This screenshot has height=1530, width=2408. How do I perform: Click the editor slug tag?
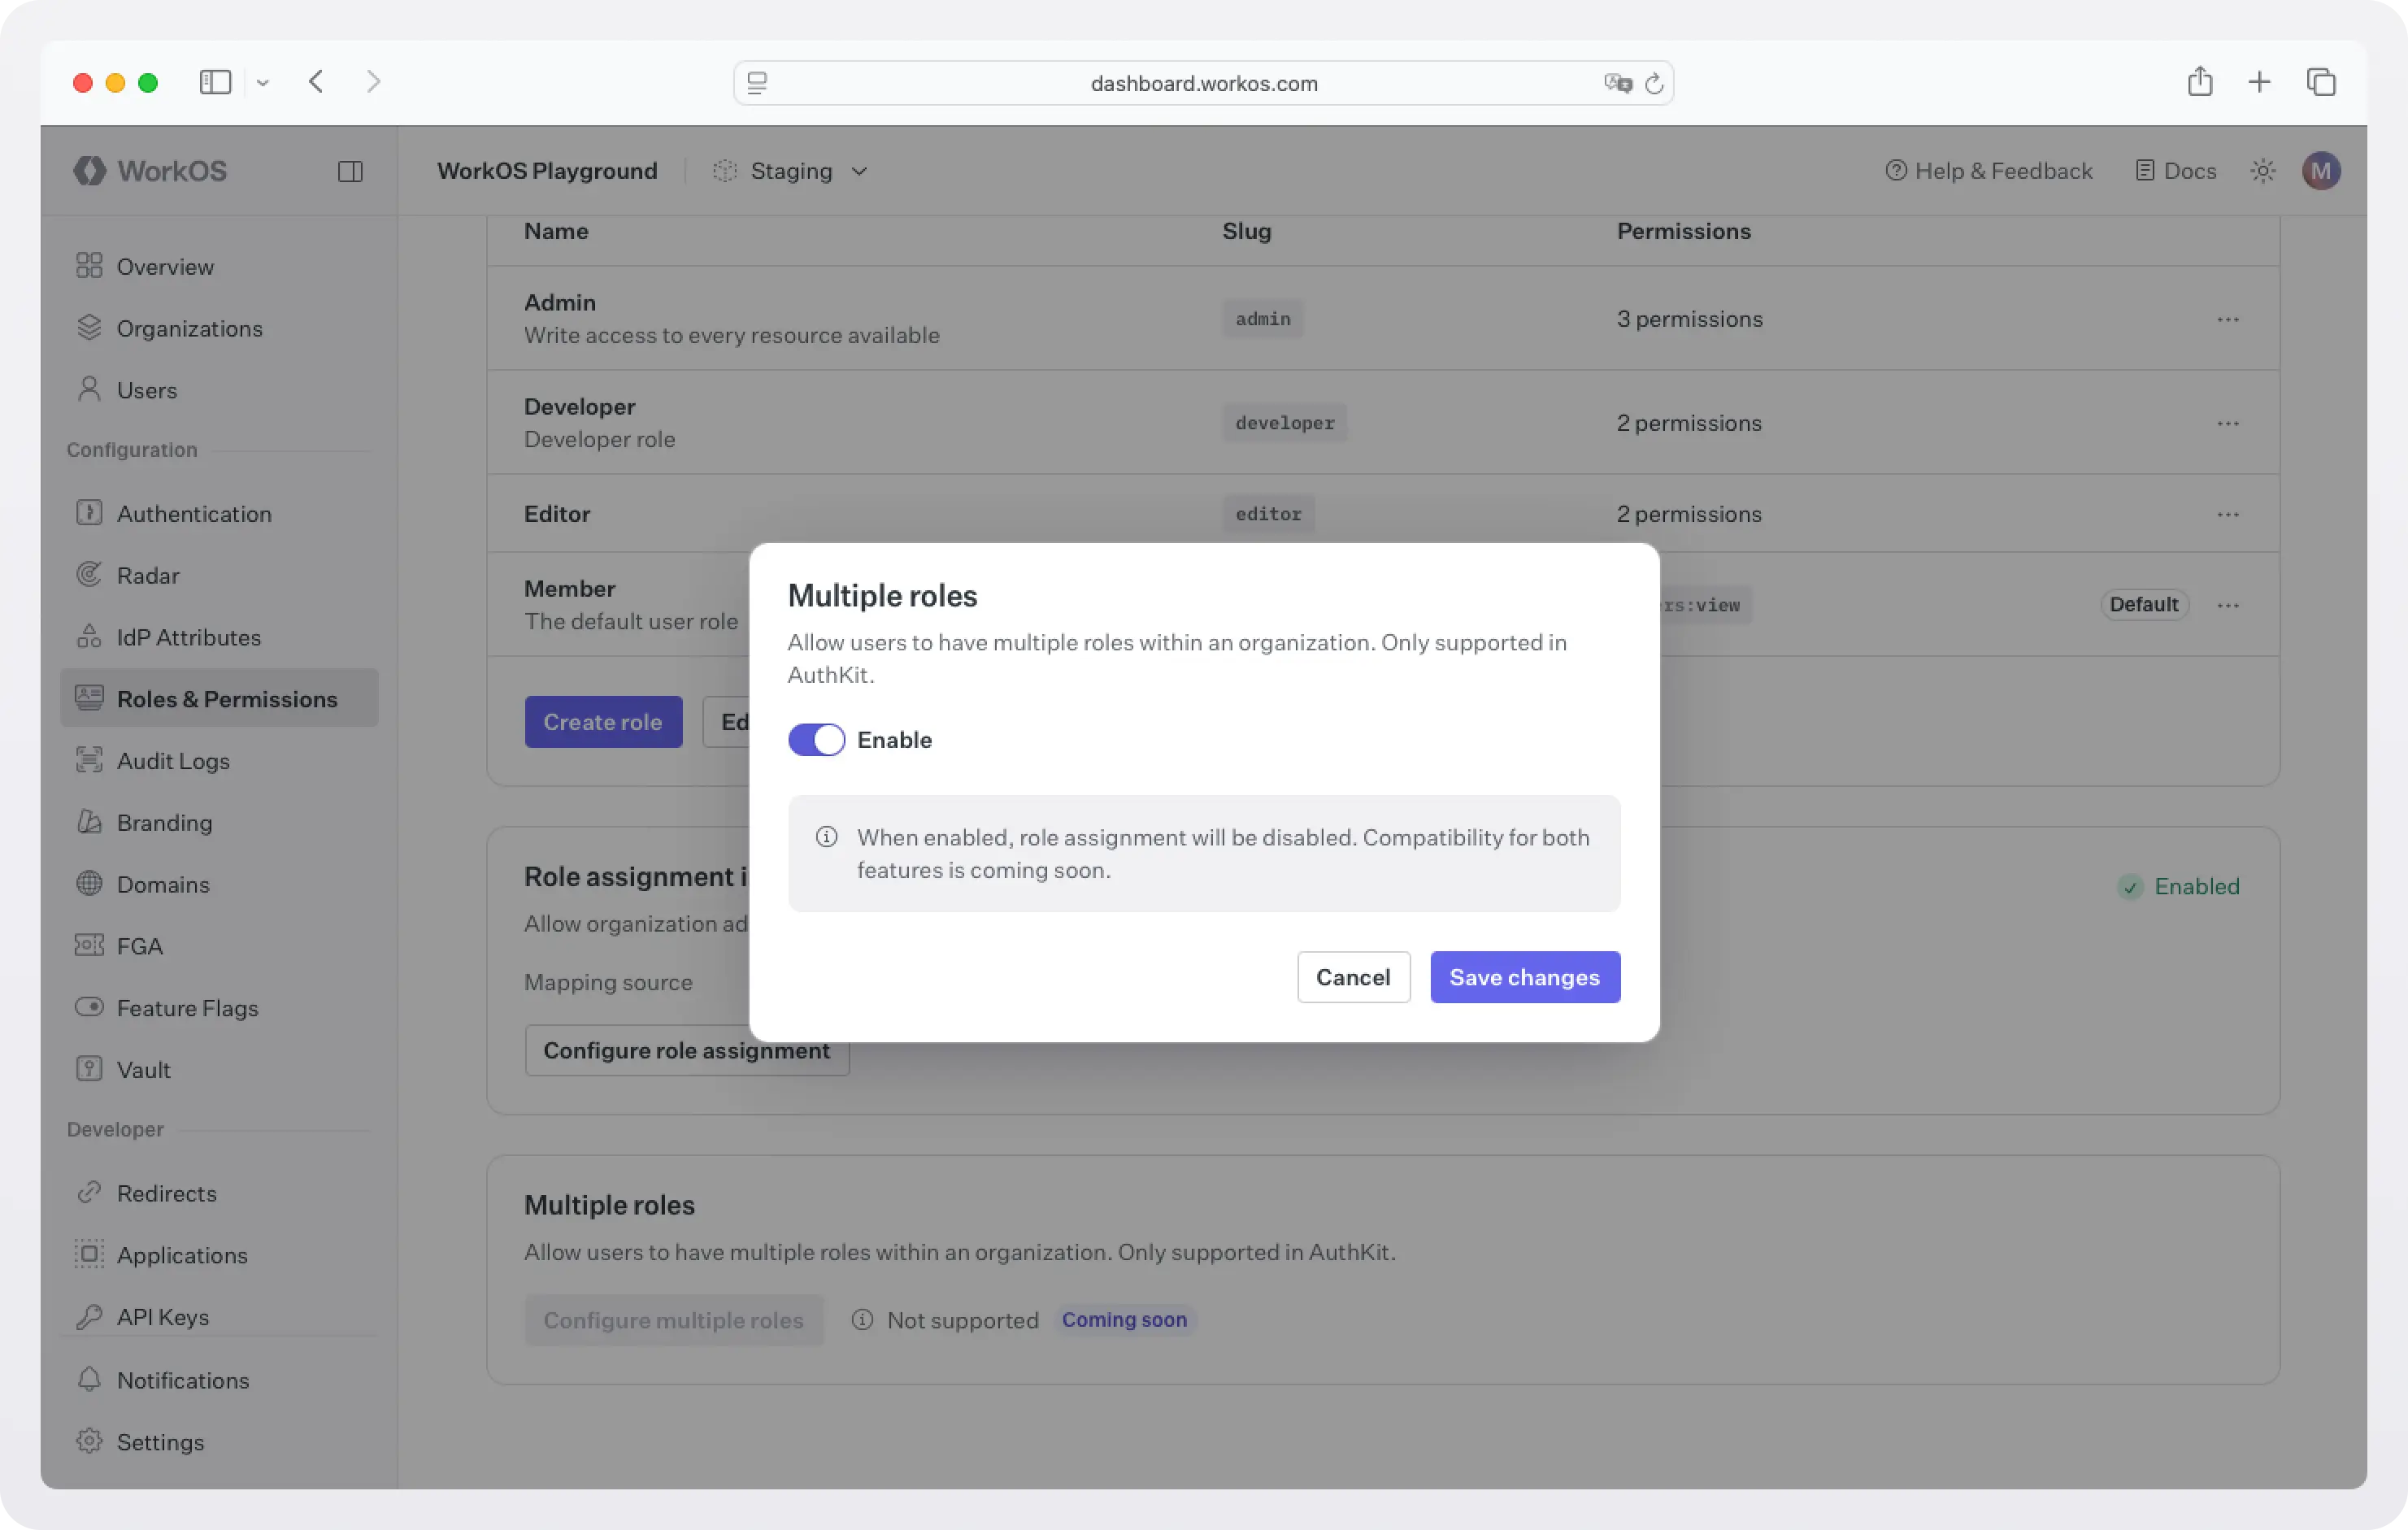click(x=1268, y=514)
